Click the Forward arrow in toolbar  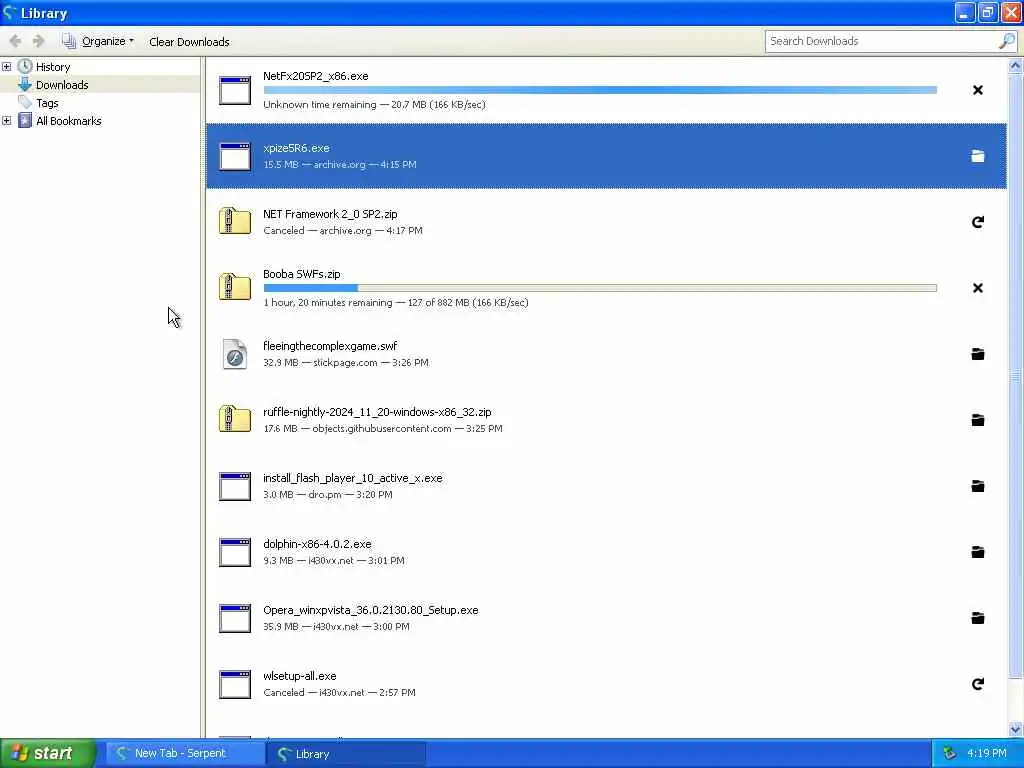point(39,41)
